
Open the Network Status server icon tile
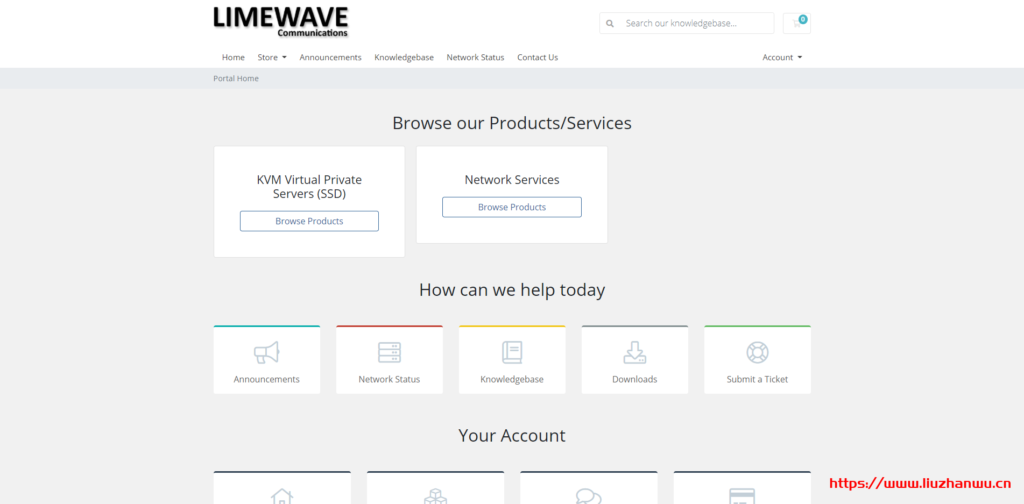pos(389,353)
